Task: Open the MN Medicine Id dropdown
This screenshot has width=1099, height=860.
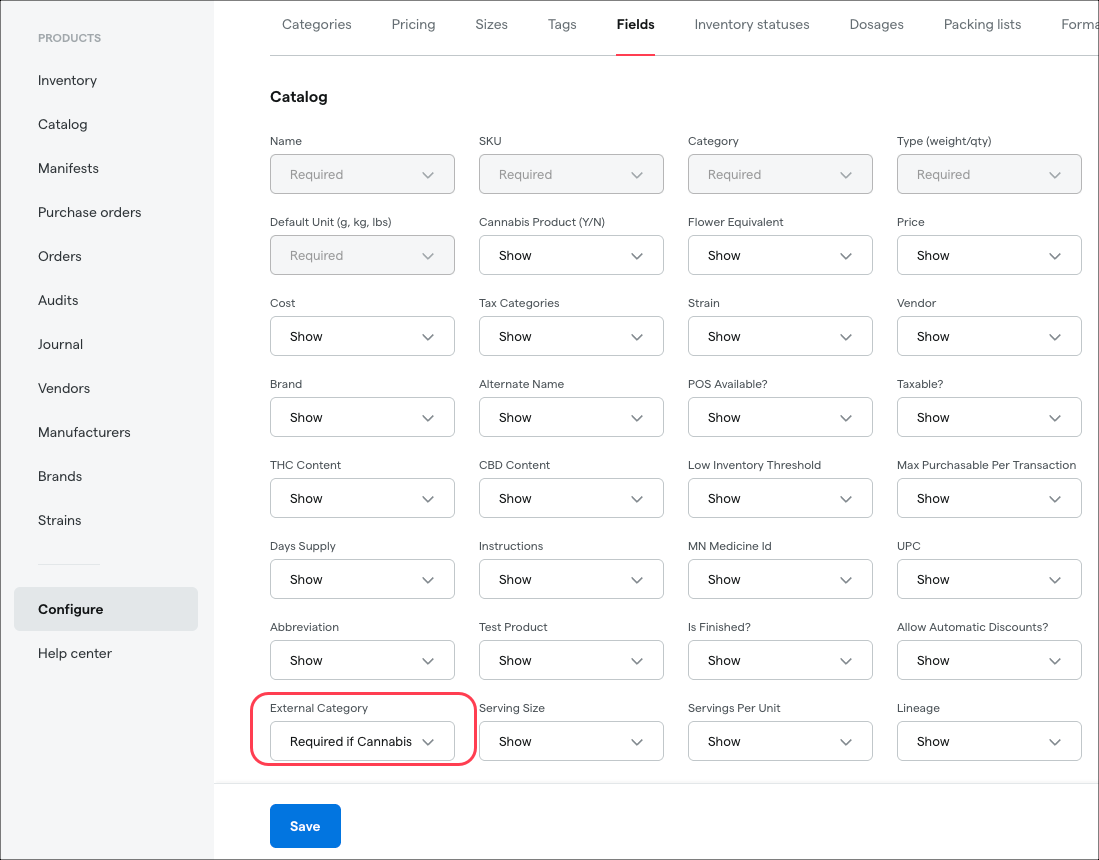Action: coord(780,580)
